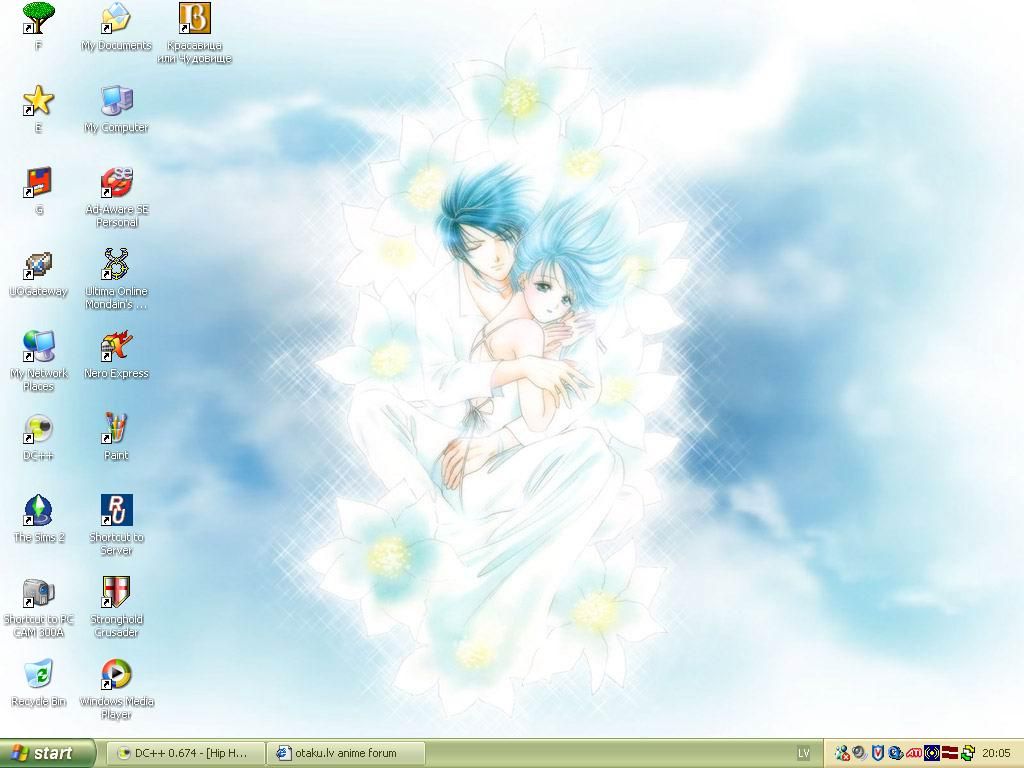
Task: Open the Start menu
Action: tap(47, 753)
